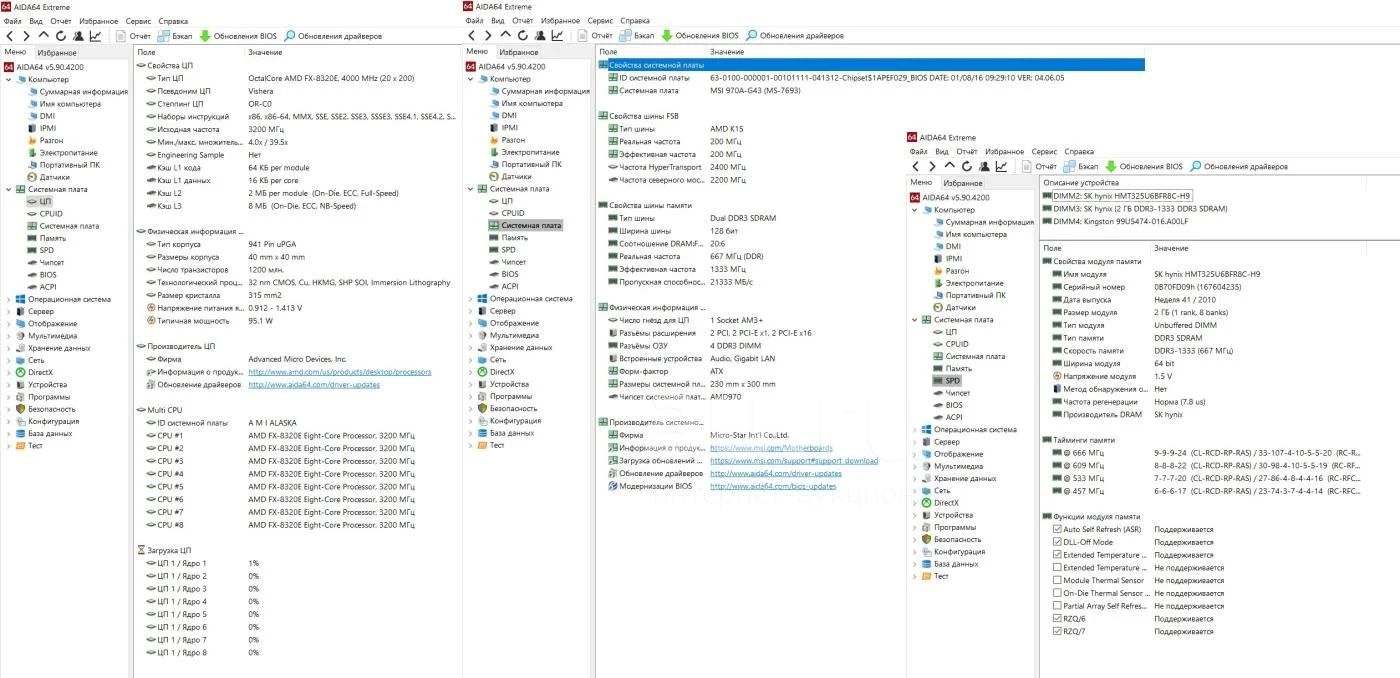Click the user silhouette icon in the CPU window toolbar

[78, 36]
